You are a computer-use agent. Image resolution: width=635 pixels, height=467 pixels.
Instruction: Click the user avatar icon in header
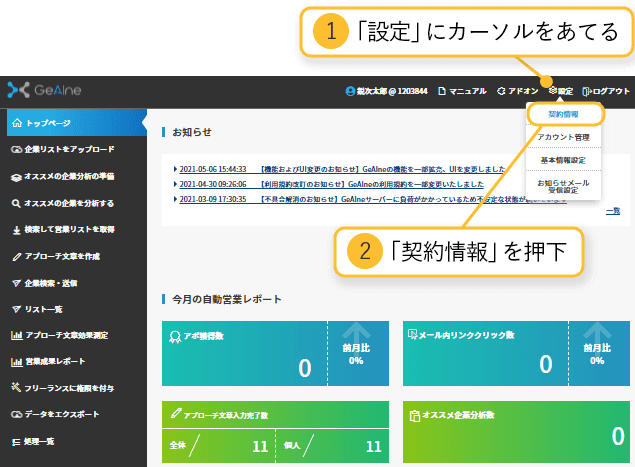350,91
